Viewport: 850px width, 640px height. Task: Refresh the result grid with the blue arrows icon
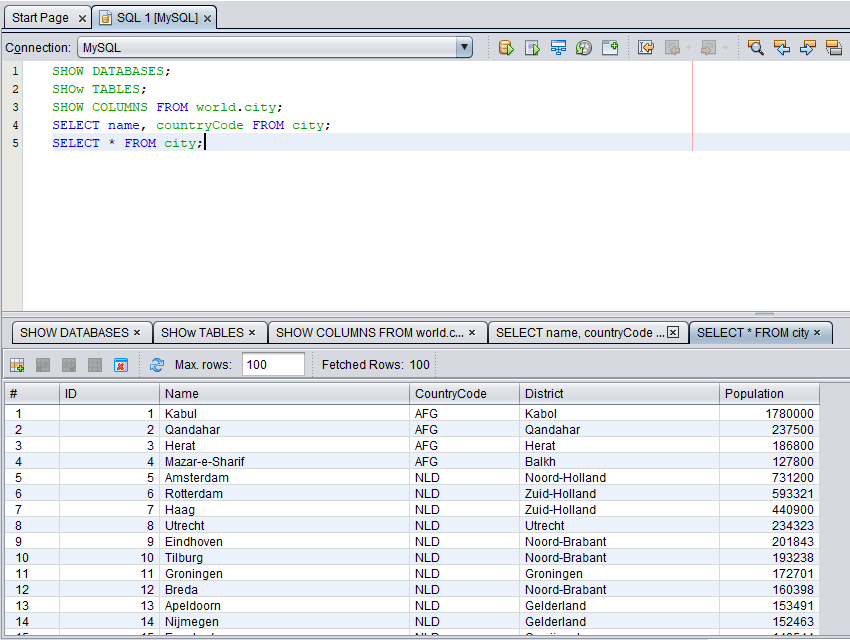(157, 365)
